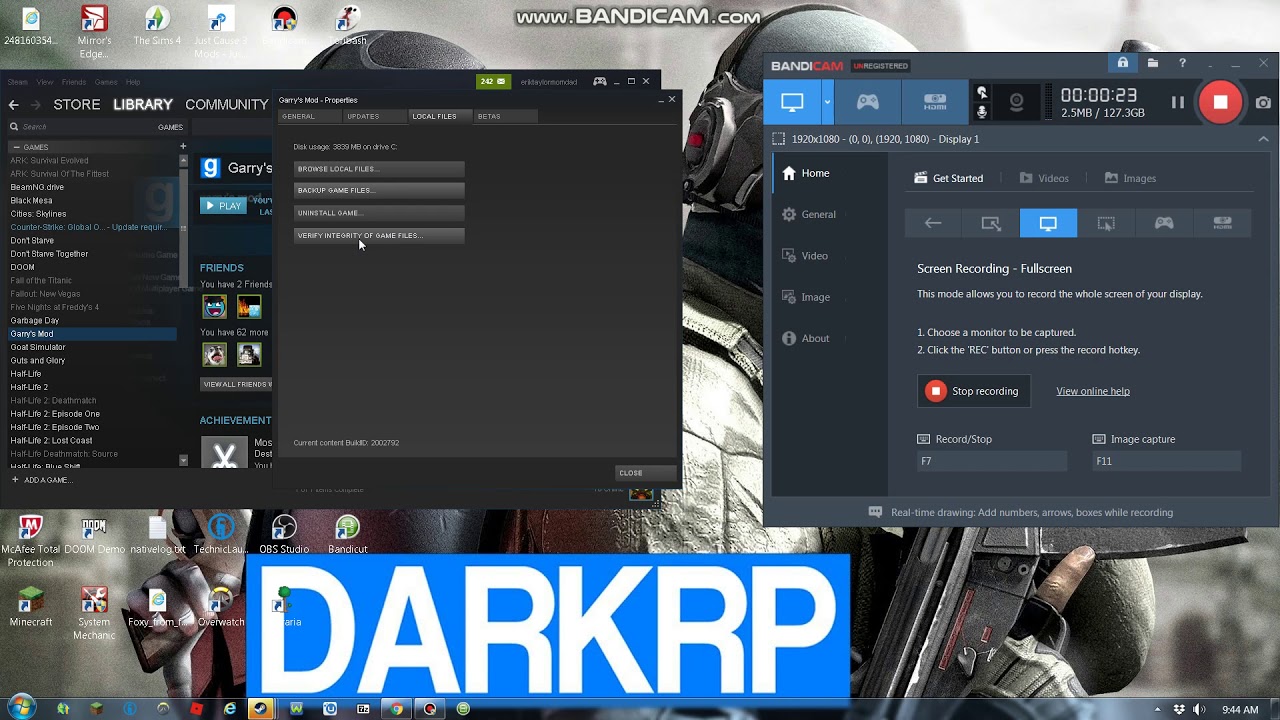1280x720 pixels.
Task: Open Betas tab in Properties
Action: [x=505, y=116]
